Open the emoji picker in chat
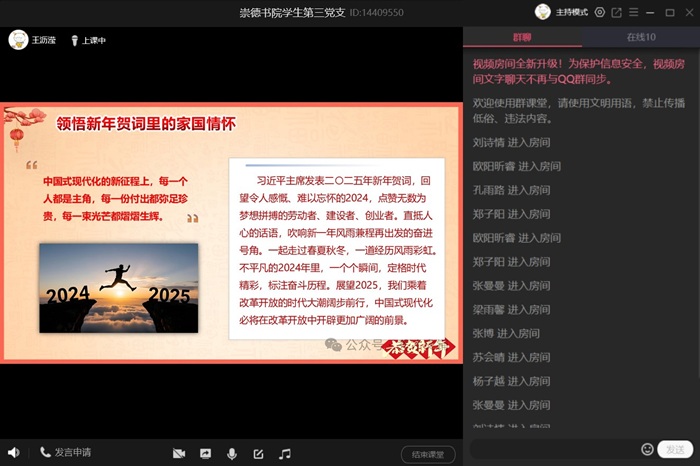The image size is (700, 466). click(x=647, y=449)
